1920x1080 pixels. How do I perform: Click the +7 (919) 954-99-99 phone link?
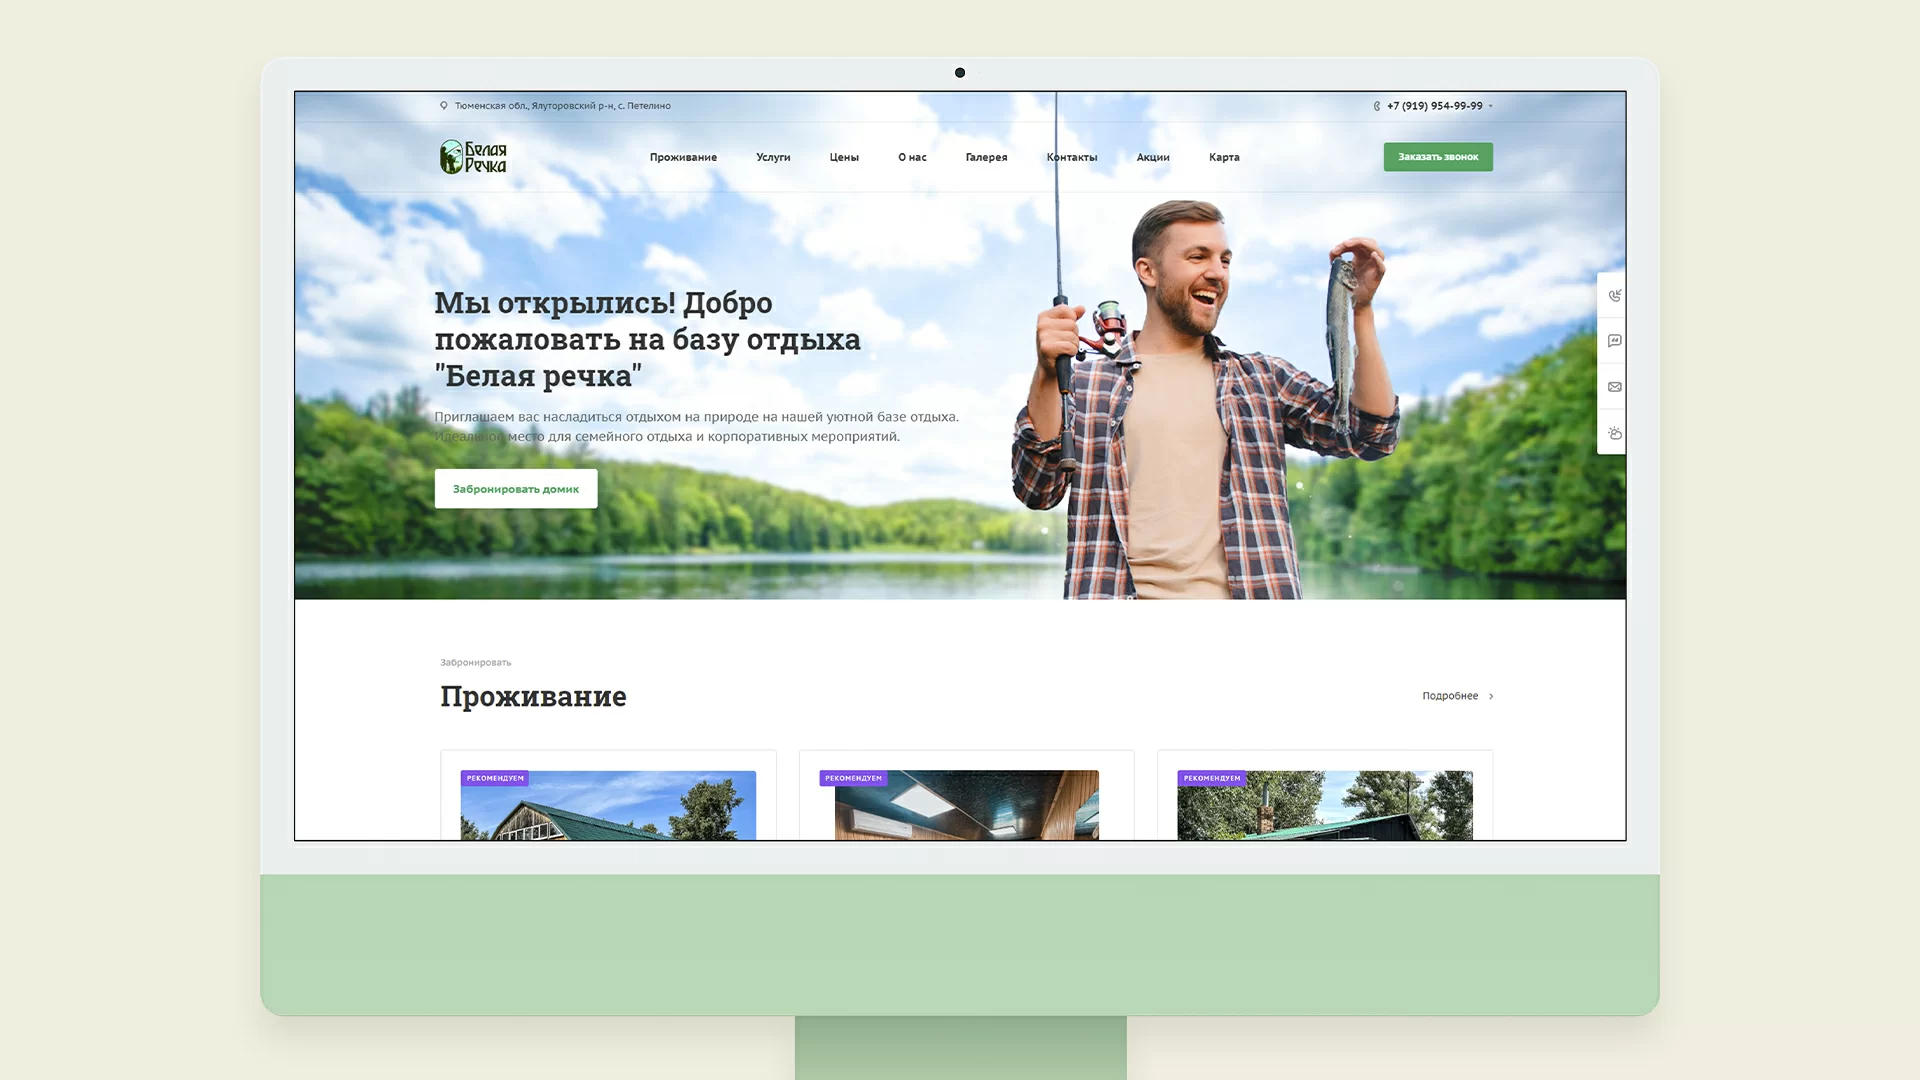pyautogui.click(x=1434, y=106)
